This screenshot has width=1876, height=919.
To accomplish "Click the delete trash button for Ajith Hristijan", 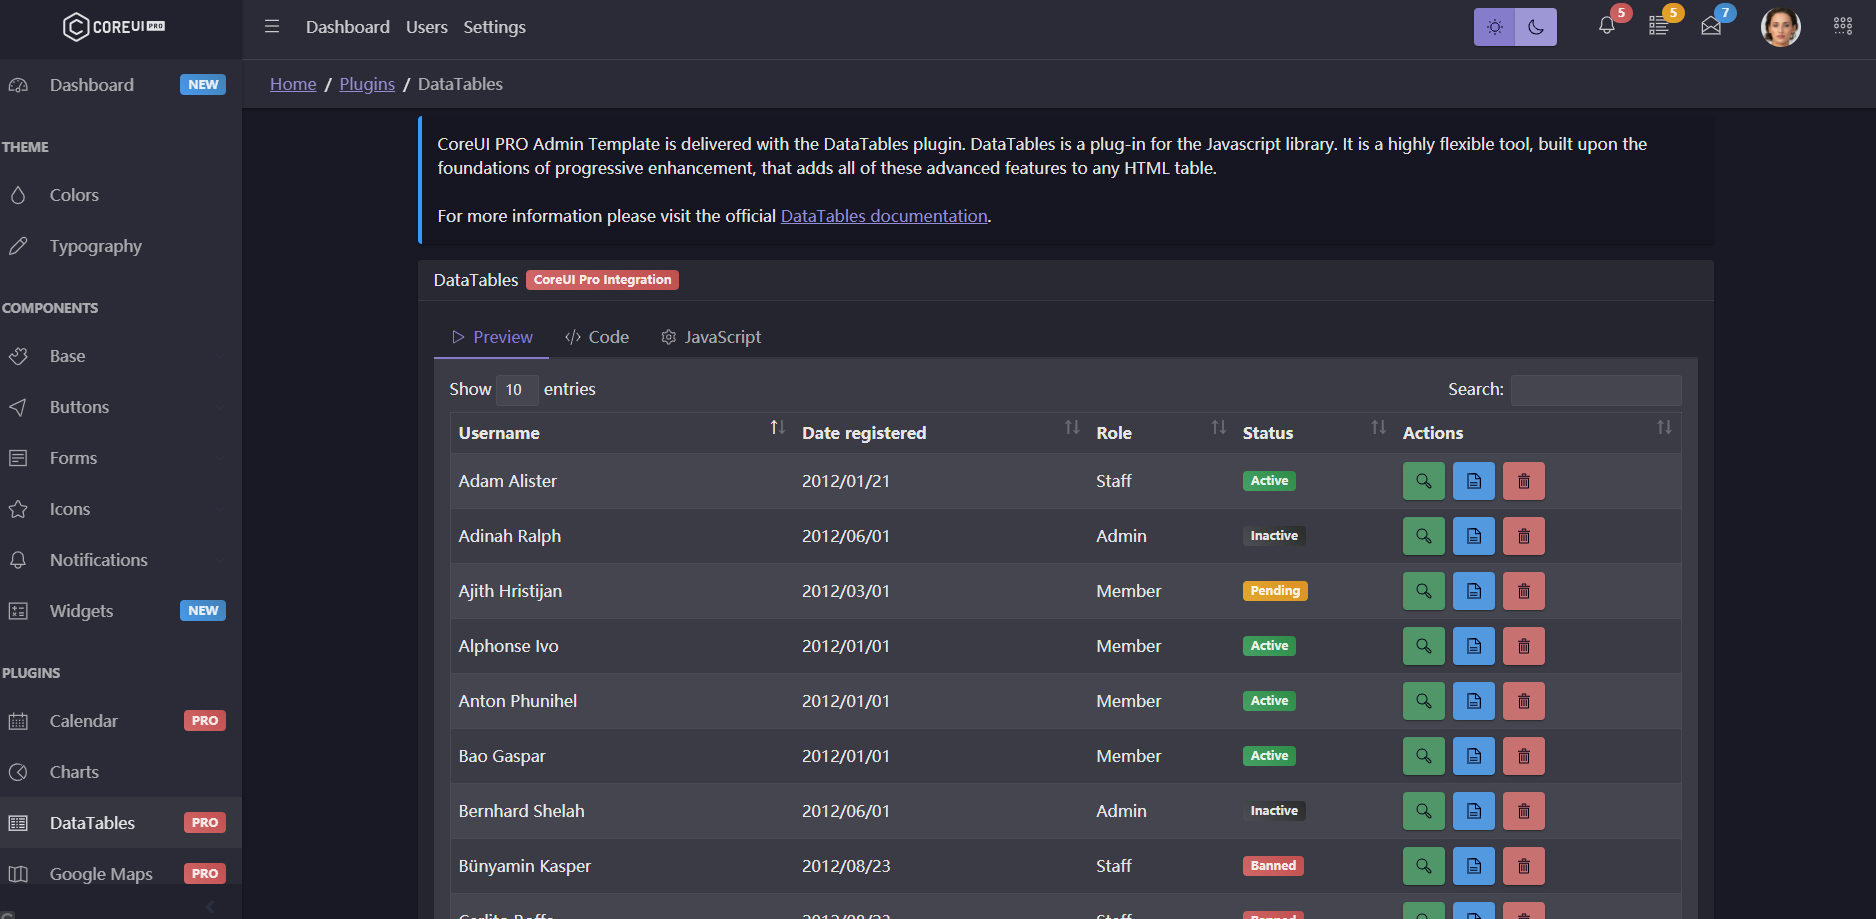I will pyautogui.click(x=1523, y=591).
